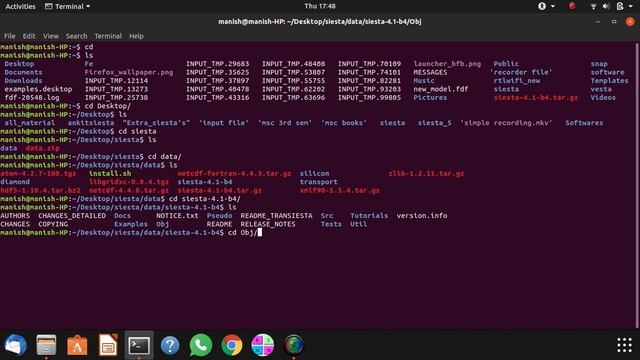The height and width of the screenshot is (360, 640).
Task: Launch WhatsApp from the dock
Action: [x=201, y=345]
